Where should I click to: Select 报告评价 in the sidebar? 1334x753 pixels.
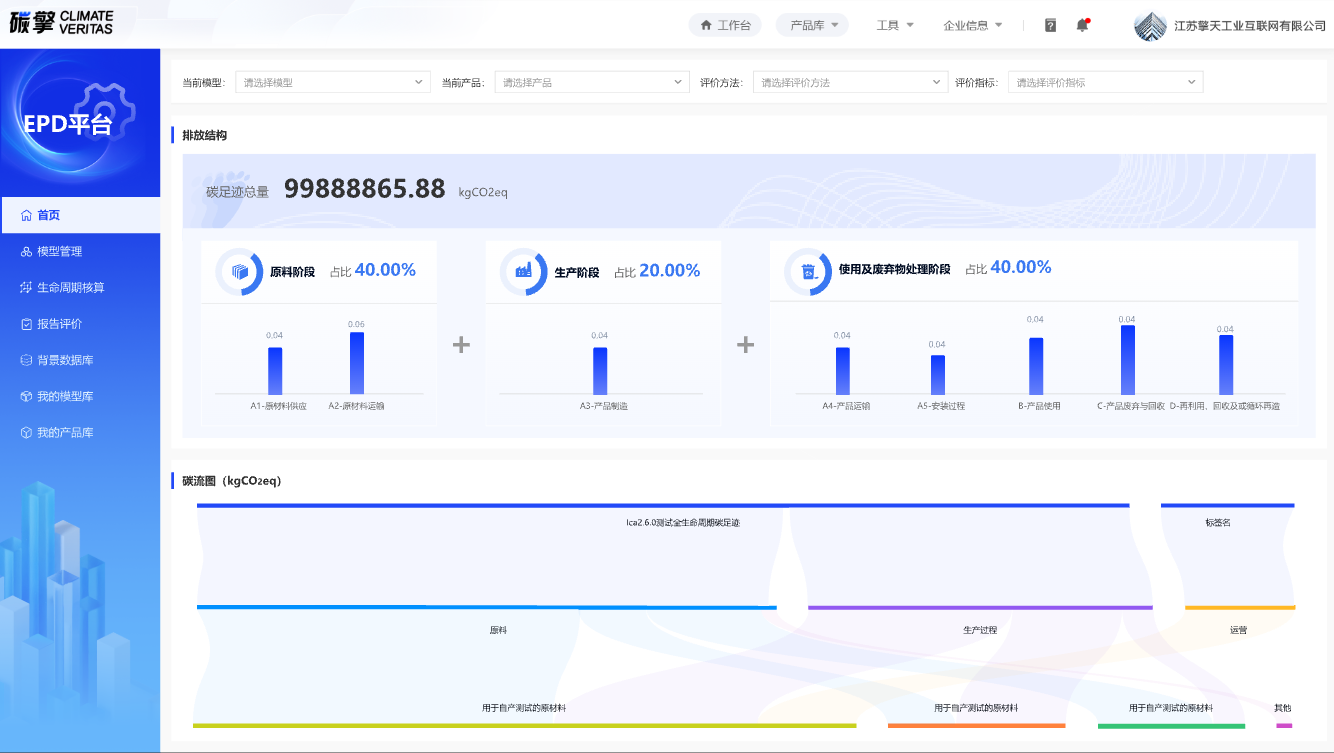[59, 324]
